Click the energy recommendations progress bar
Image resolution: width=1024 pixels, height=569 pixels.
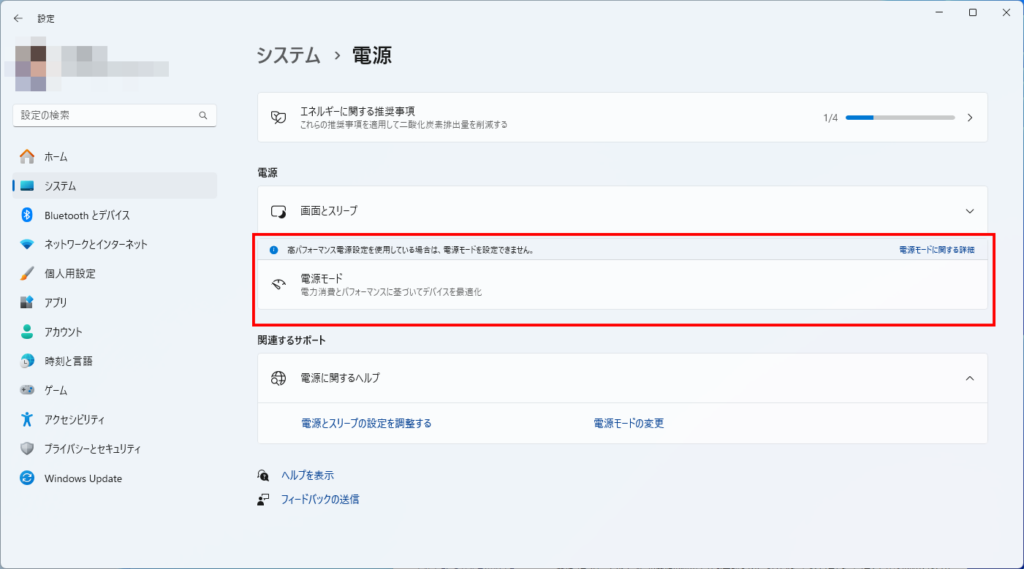(x=900, y=118)
